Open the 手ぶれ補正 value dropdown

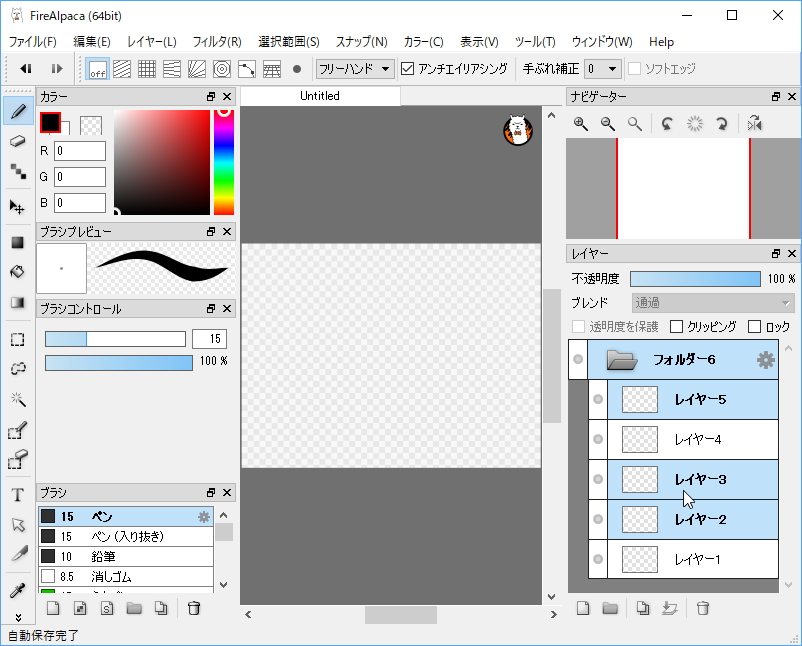pyautogui.click(x=603, y=69)
